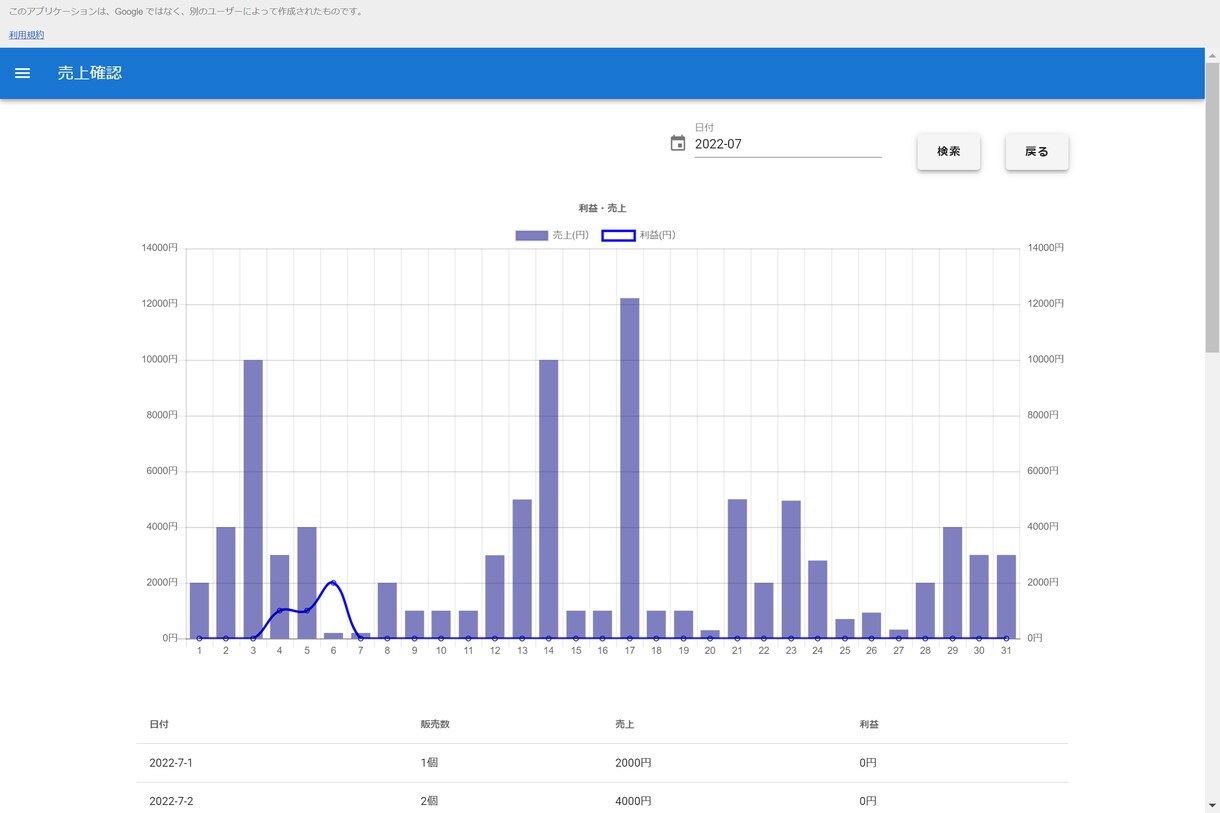Image resolution: width=1220 pixels, height=813 pixels.
Task: Click the 売上 column header
Action: pos(626,724)
